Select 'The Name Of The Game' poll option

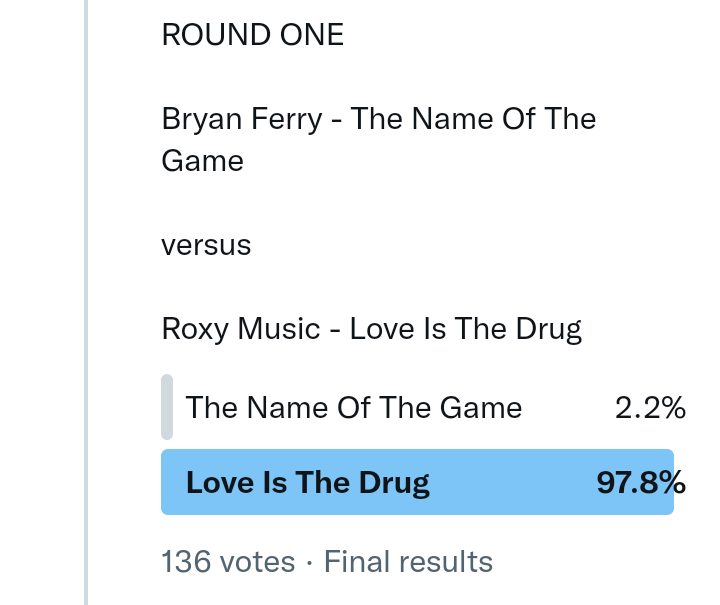coord(354,408)
